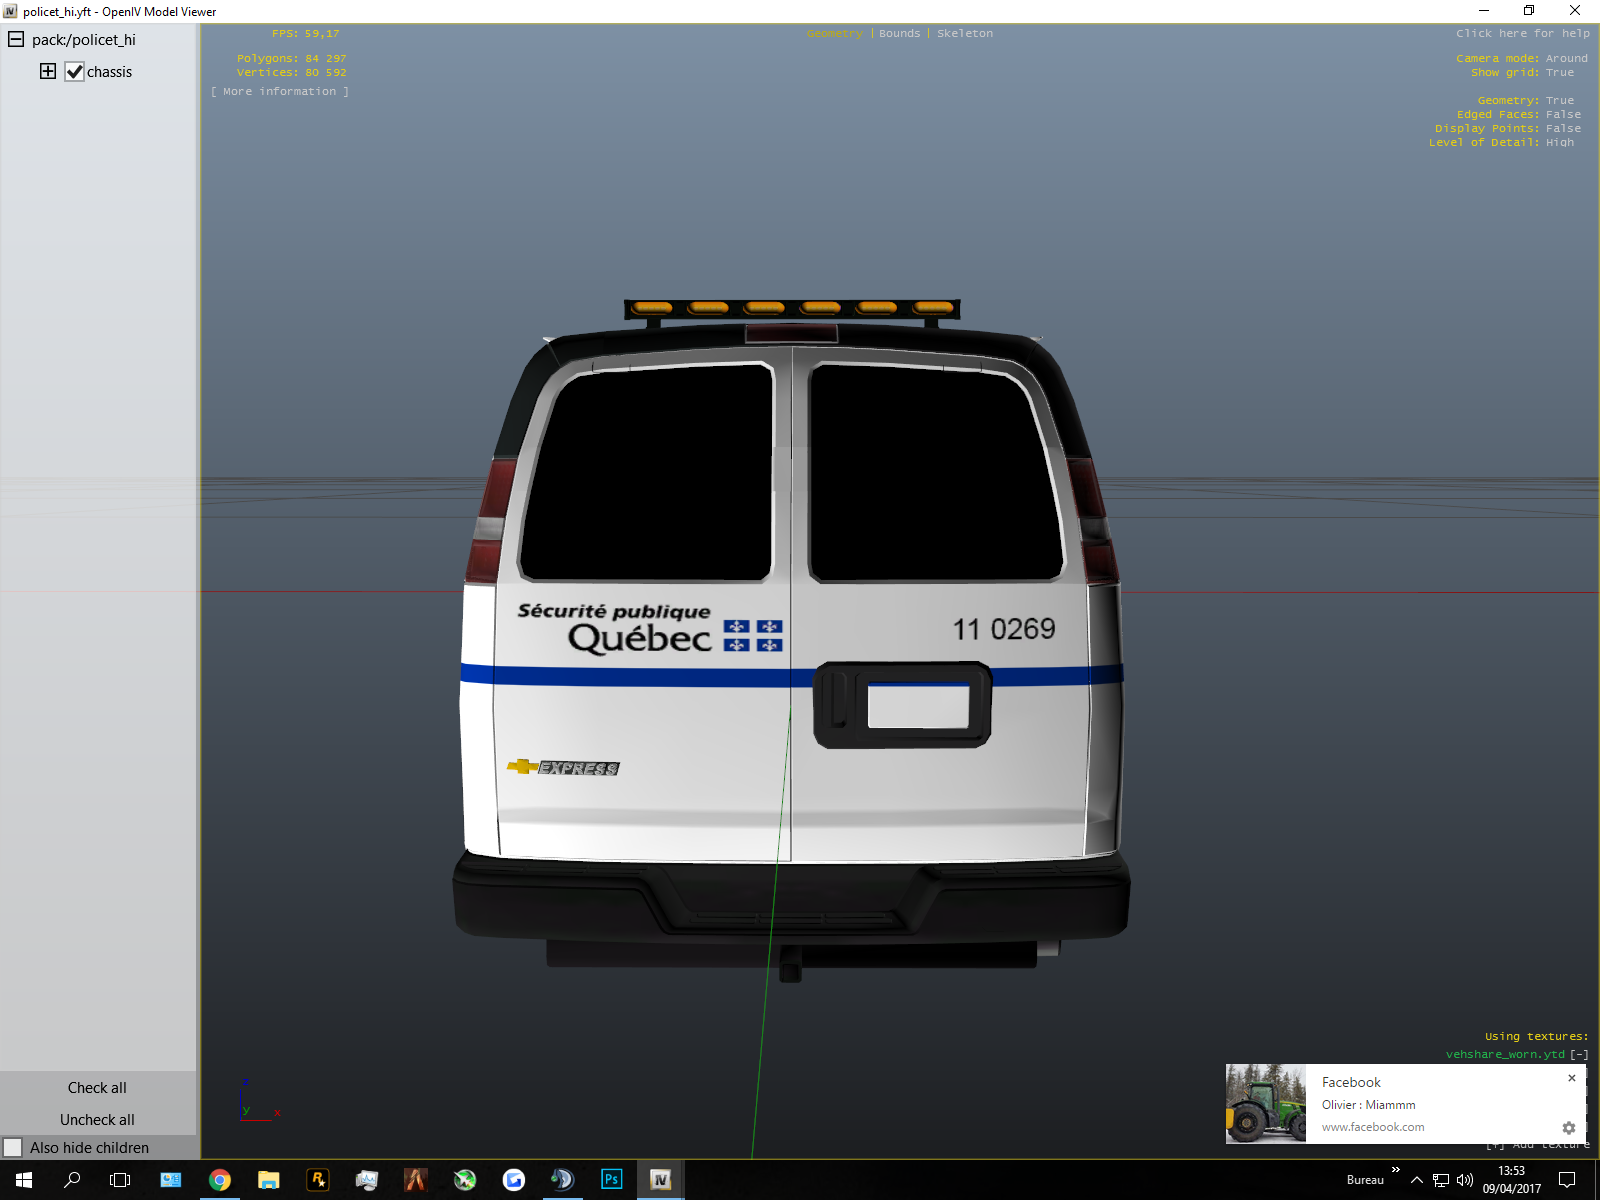Image resolution: width=1600 pixels, height=1200 pixels.
Task: Open the Click here for help link
Action: [x=1522, y=34]
